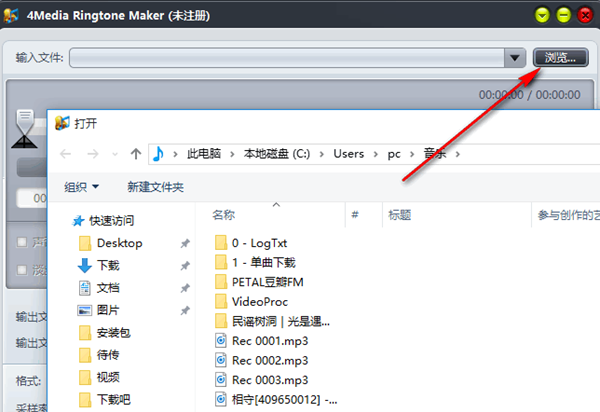Image resolution: width=600 pixels, height=412 pixels.
Task: Click the 浏览... browse button
Action: [561, 58]
